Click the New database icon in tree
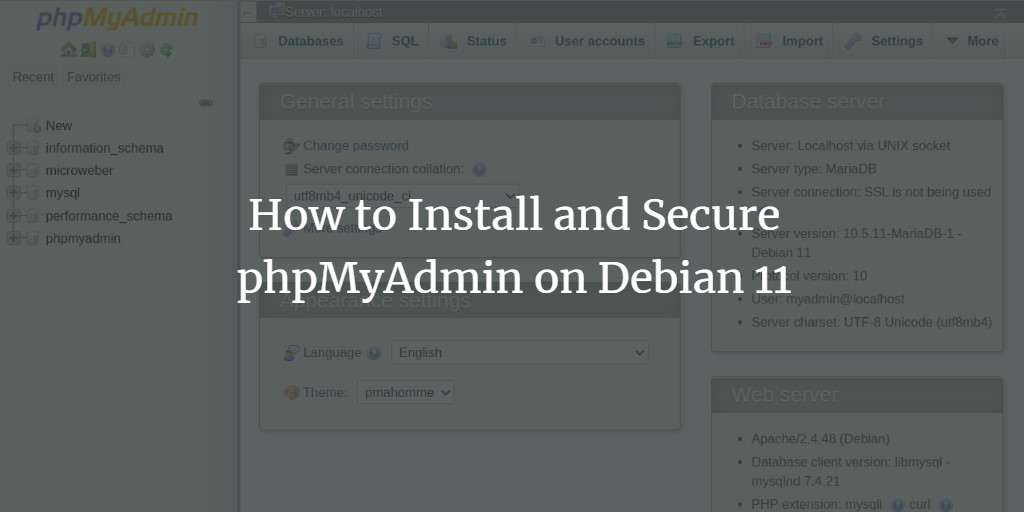Viewport: 1024px width, 512px height. tap(34, 125)
